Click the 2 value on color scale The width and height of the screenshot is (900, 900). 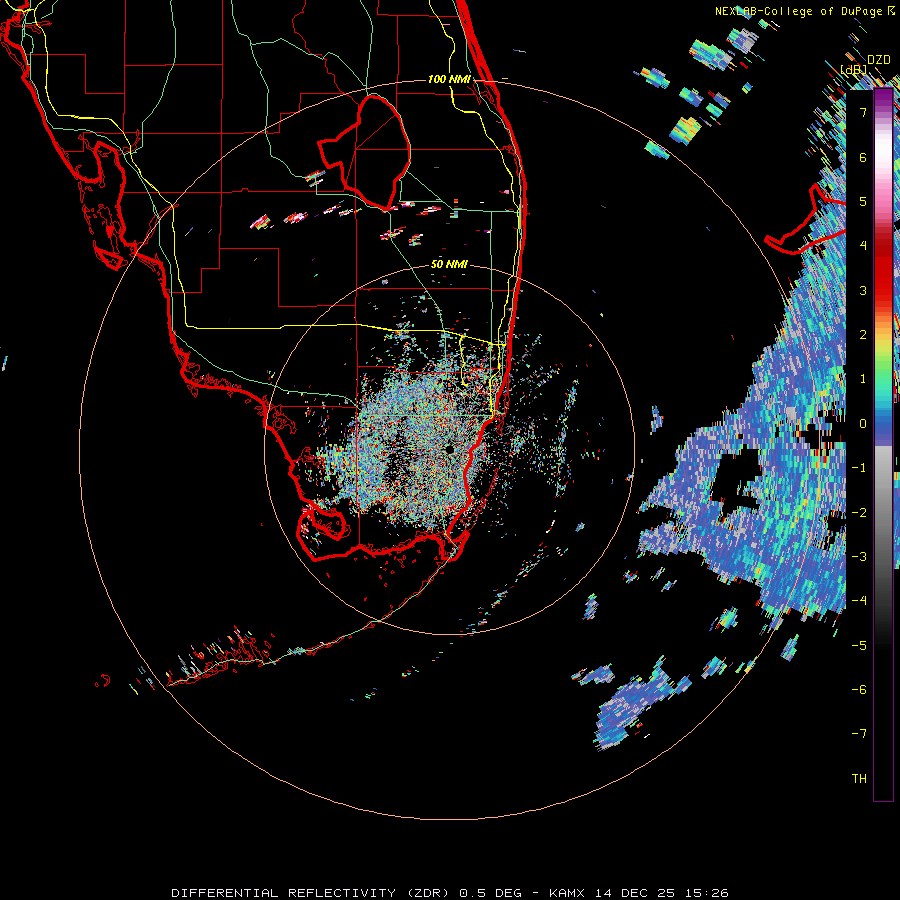coord(863,335)
